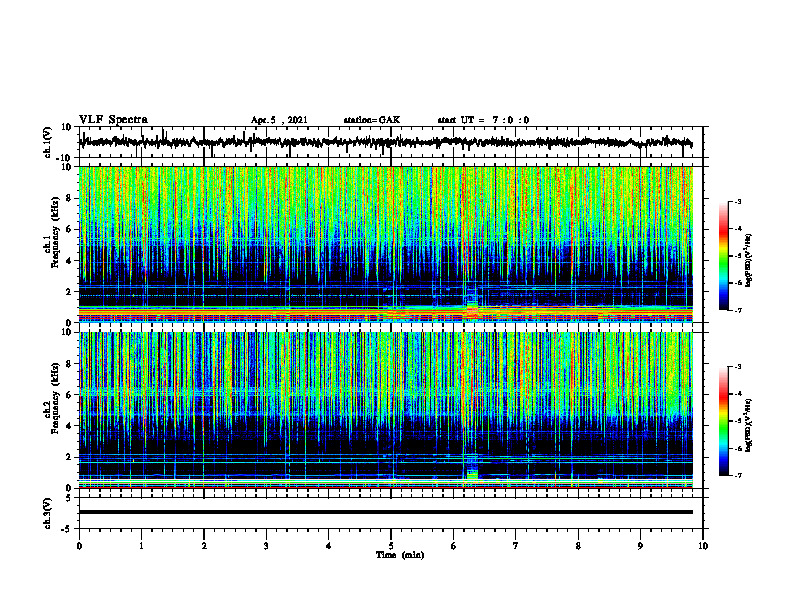The image size is (792, 612).
Task: Click the ch.2 "Frequency (kHz)" axis title
Action: 56,398
